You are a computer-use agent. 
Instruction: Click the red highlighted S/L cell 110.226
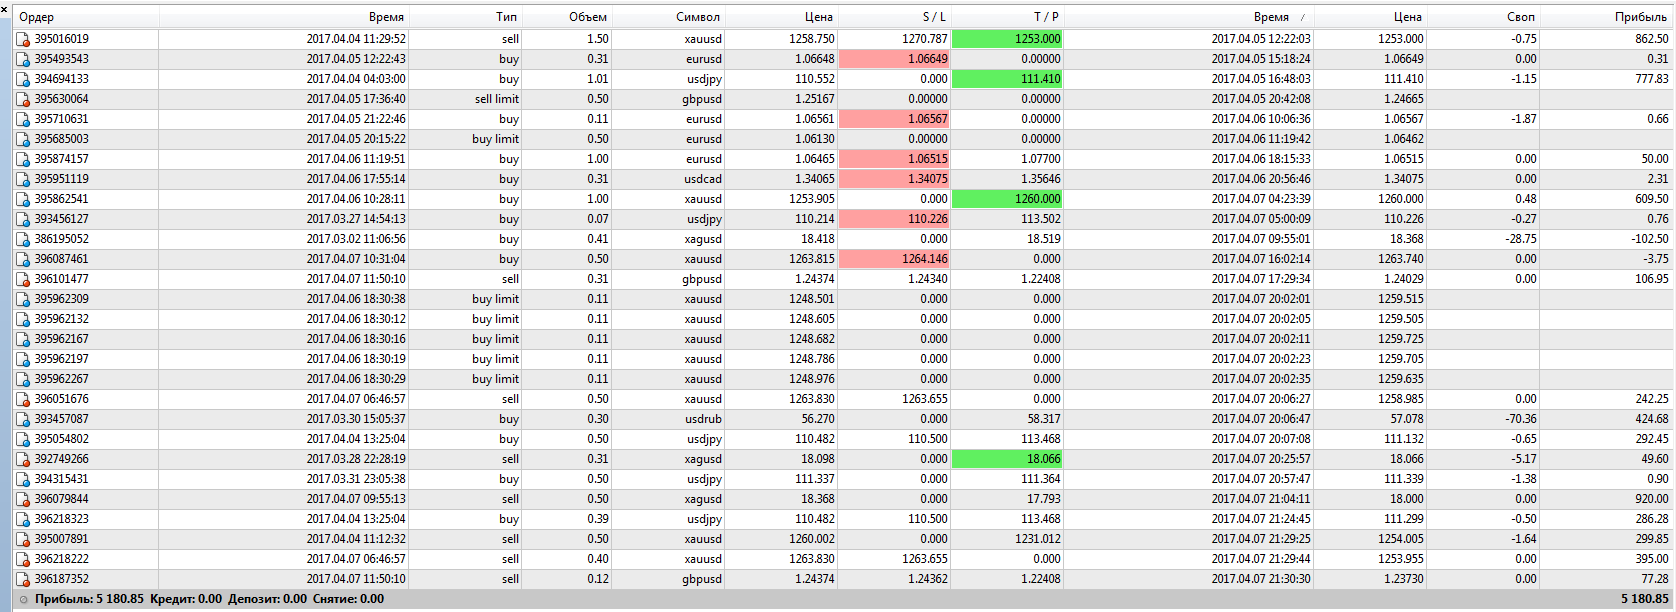(894, 219)
